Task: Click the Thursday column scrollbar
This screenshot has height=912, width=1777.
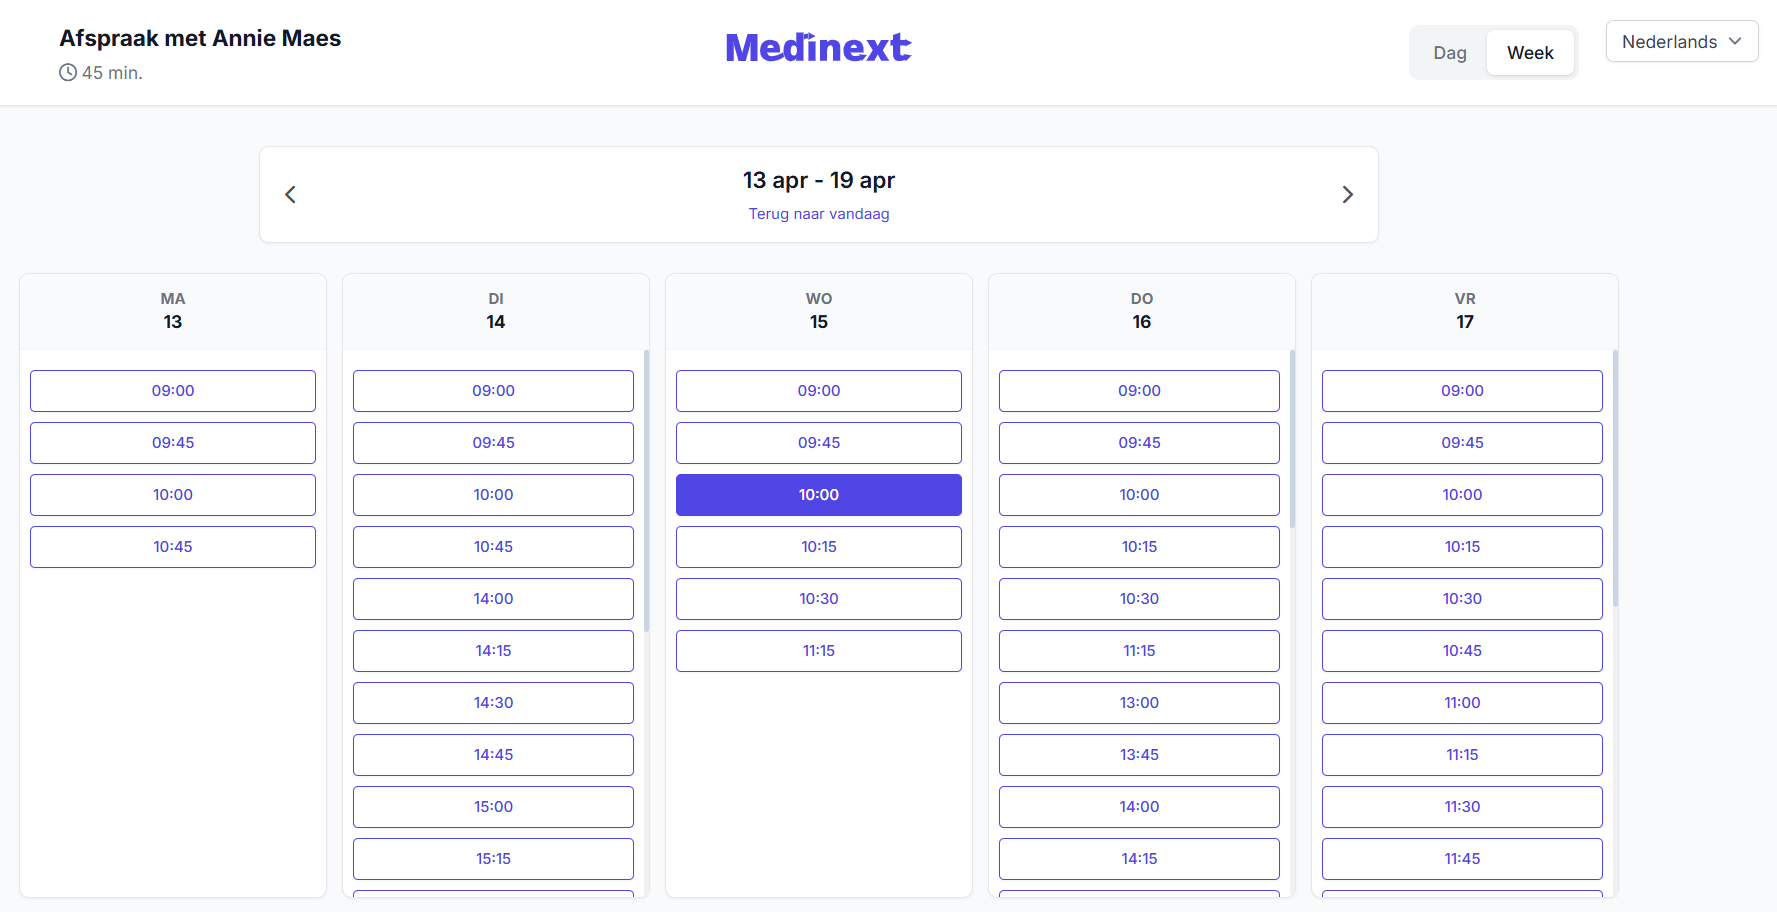Action: coord(1293,439)
